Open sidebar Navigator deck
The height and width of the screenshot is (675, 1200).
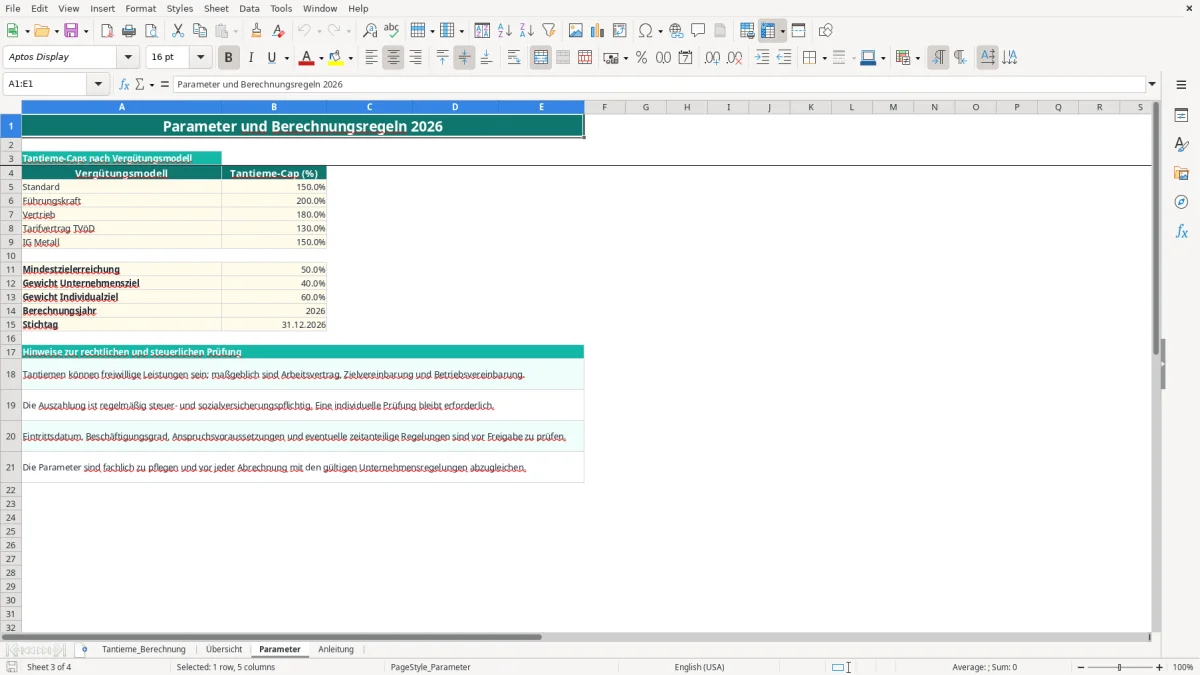point(1181,202)
